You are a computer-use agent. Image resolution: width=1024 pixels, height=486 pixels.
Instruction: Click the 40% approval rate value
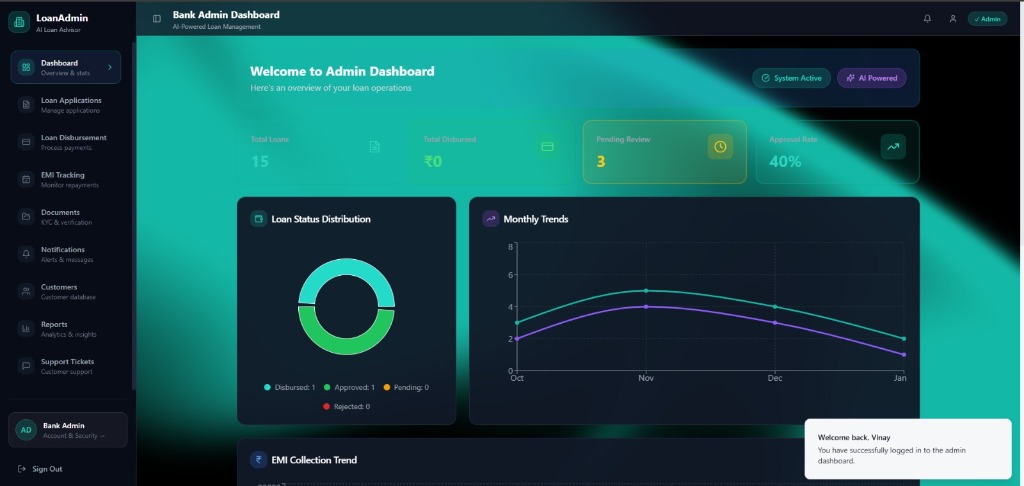click(785, 161)
